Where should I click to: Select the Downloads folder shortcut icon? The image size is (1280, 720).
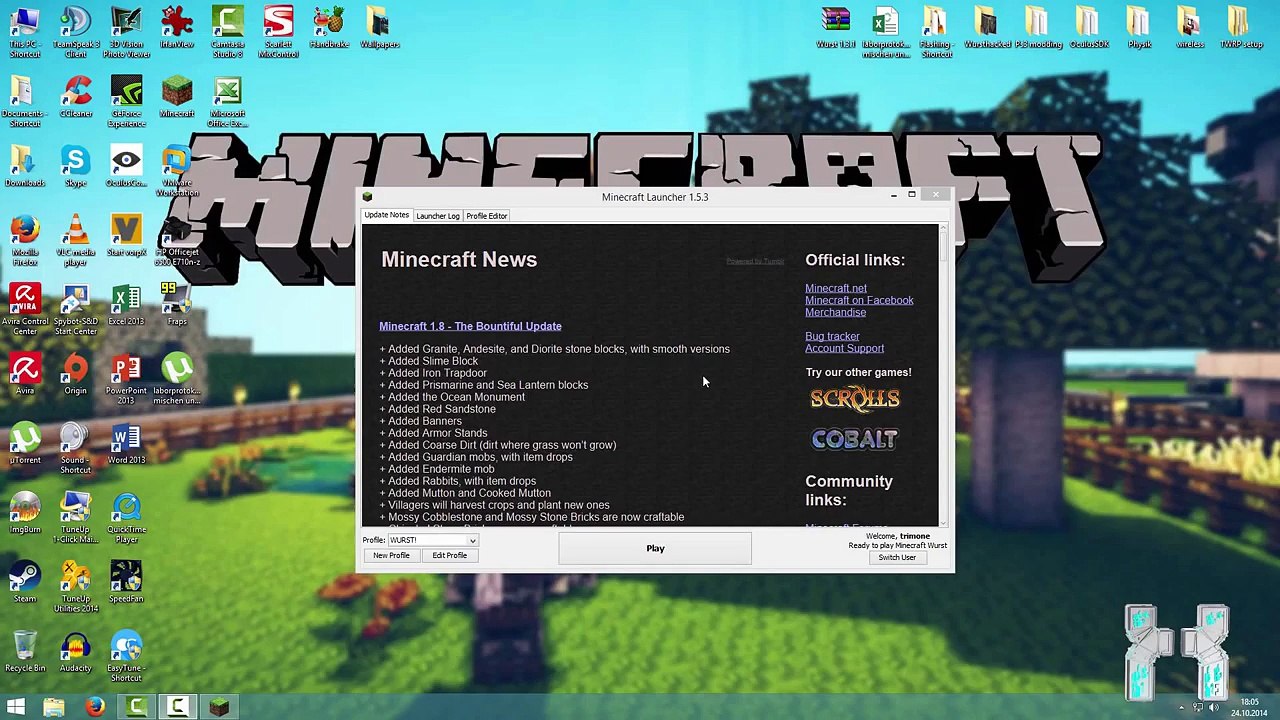(x=25, y=167)
